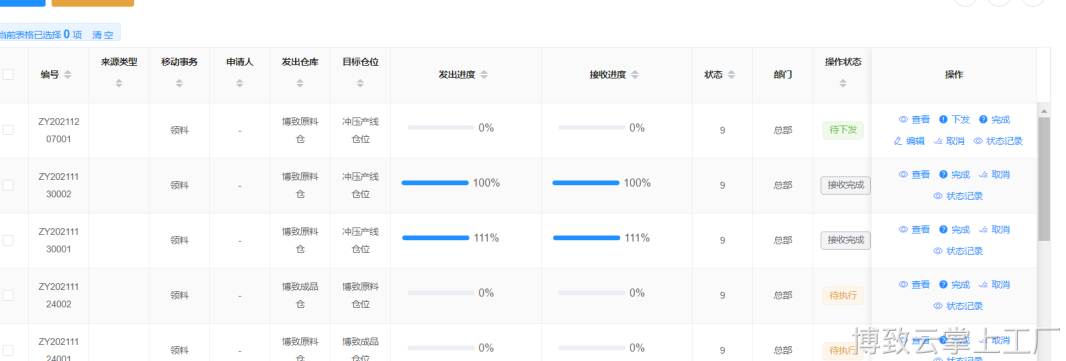This screenshot has width=1066, height=361.
Task: Click 完成 for order ZY20211130002
Action: click(x=955, y=175)
